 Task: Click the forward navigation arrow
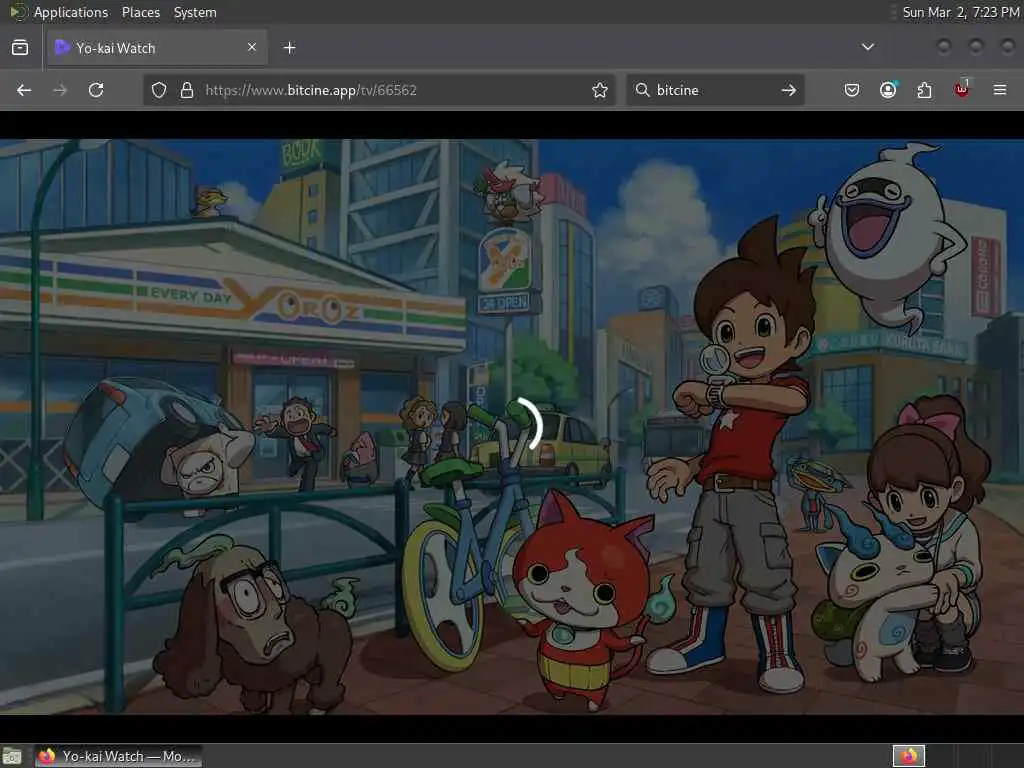coord(60,90)
